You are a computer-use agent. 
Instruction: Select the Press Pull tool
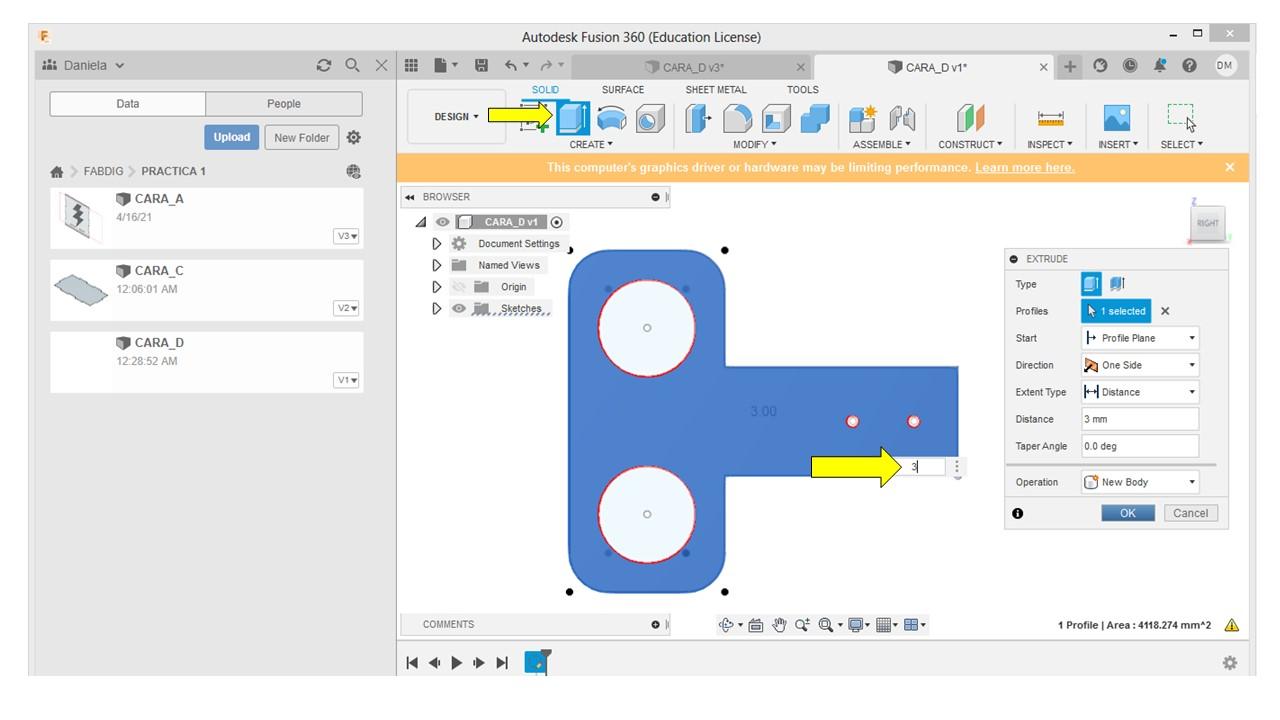point(699,119)
